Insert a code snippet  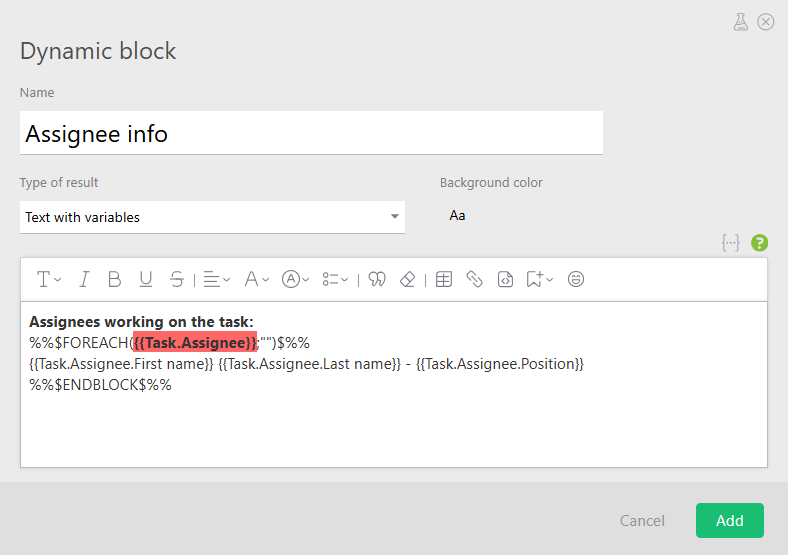(505, 280)
